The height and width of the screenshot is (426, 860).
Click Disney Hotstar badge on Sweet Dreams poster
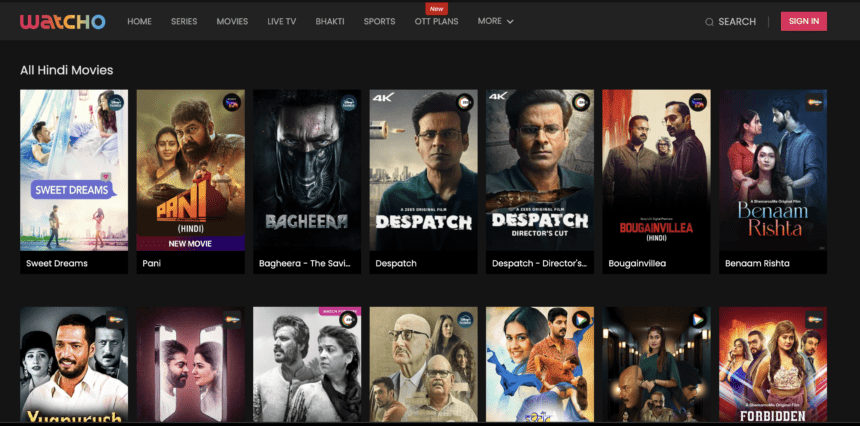(115, 103)
